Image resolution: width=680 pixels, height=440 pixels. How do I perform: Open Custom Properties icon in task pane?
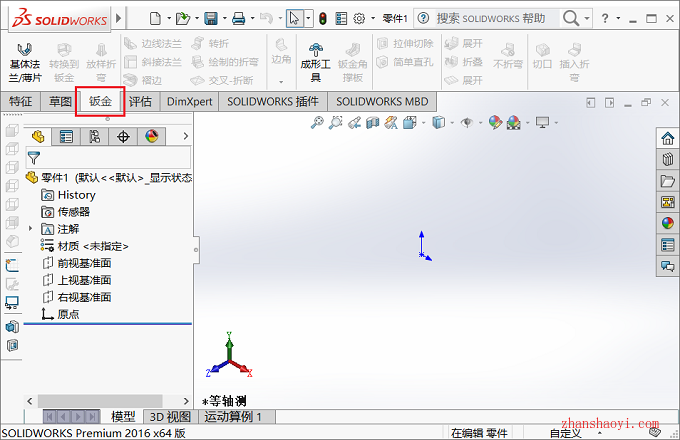point(668,245)
